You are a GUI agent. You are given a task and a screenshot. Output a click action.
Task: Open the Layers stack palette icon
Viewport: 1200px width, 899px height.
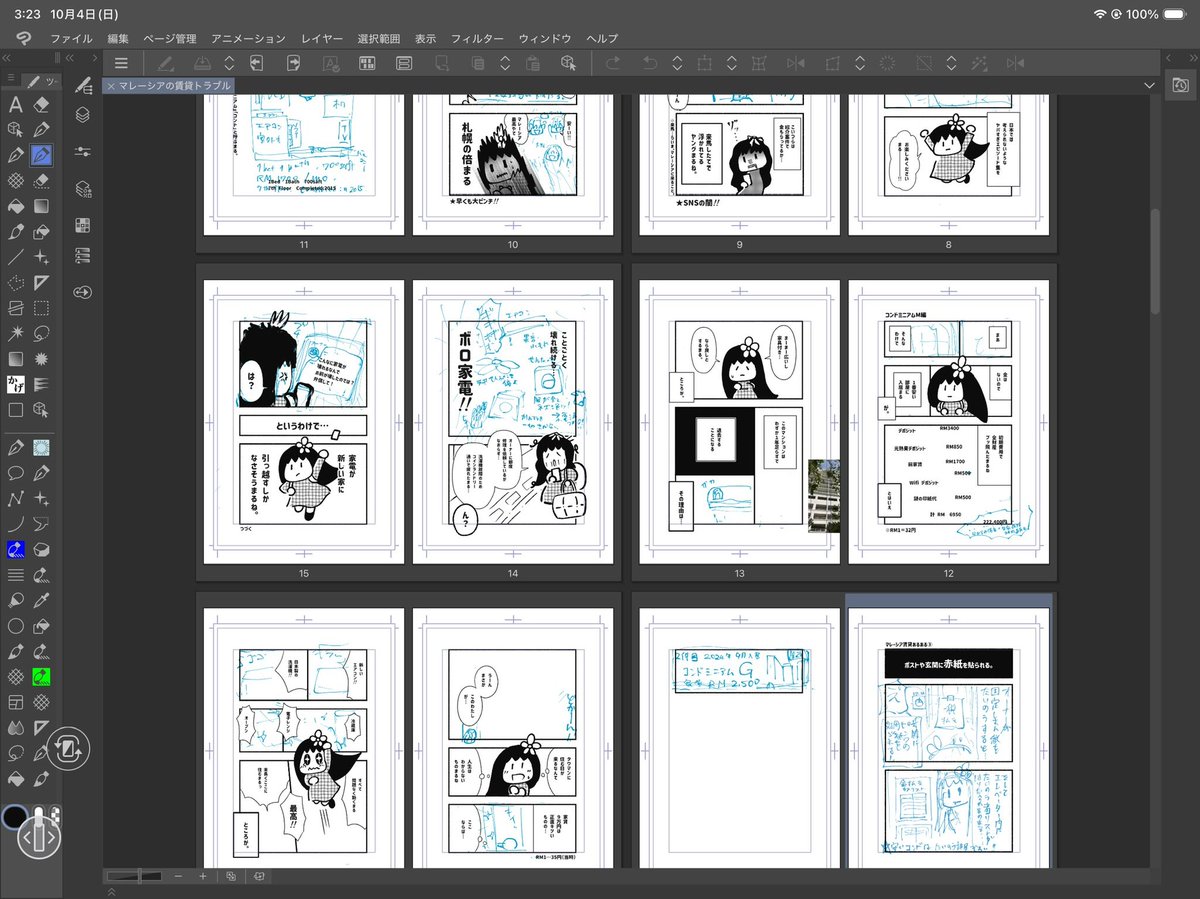[83, 115]
